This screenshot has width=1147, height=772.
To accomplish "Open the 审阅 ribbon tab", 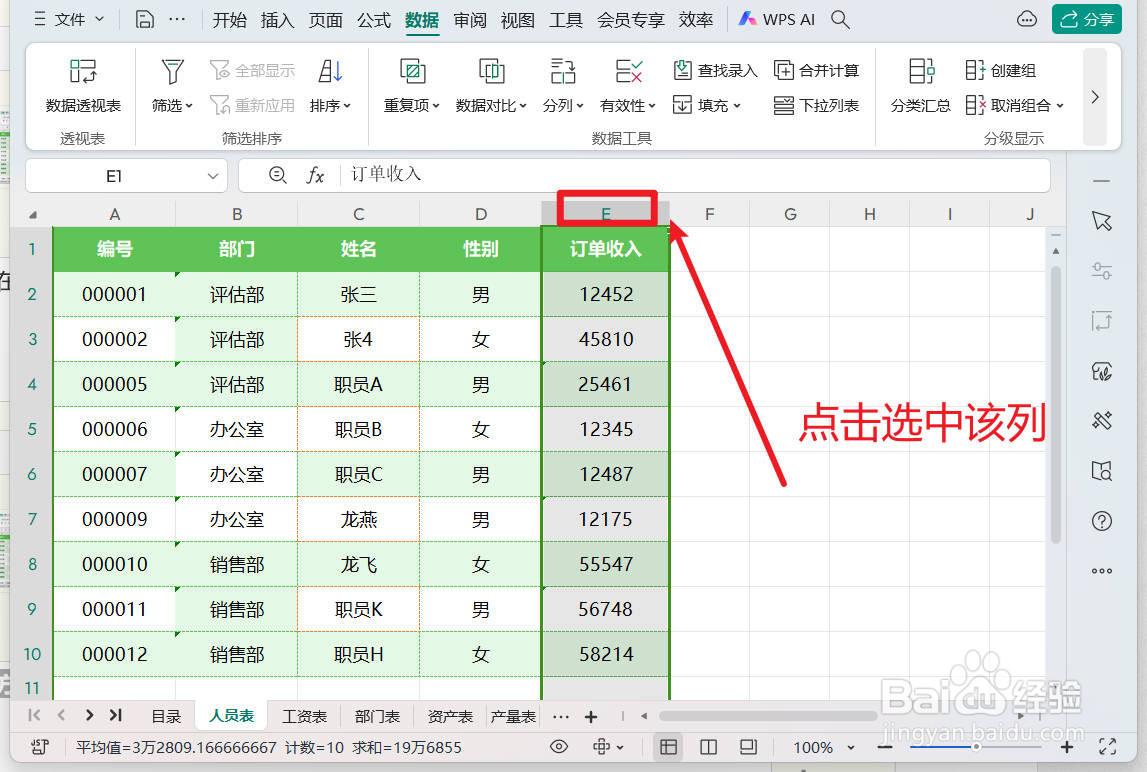I will point(469,18).
